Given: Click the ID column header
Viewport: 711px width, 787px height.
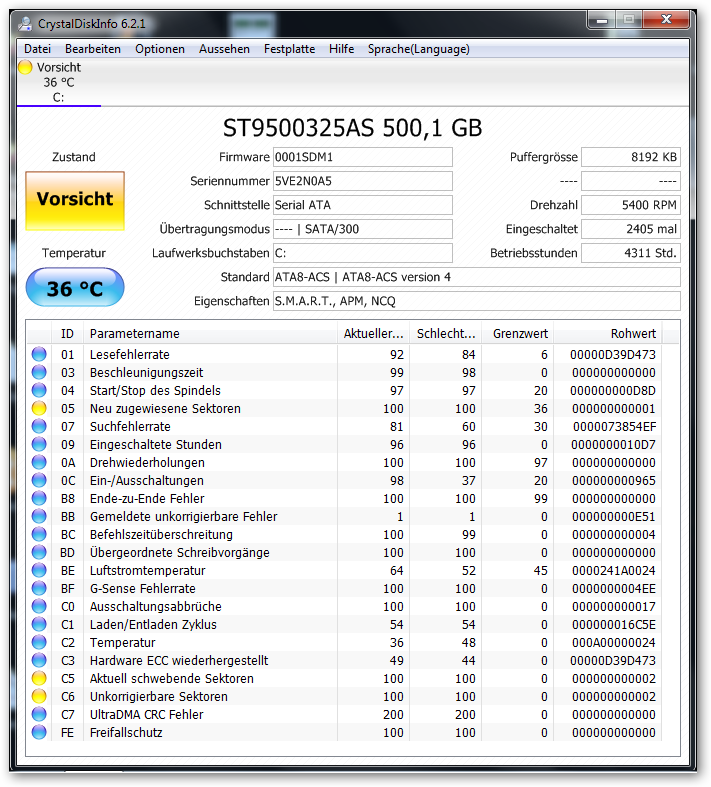Looking at the screenshot, I should click(x=67, y=334).
